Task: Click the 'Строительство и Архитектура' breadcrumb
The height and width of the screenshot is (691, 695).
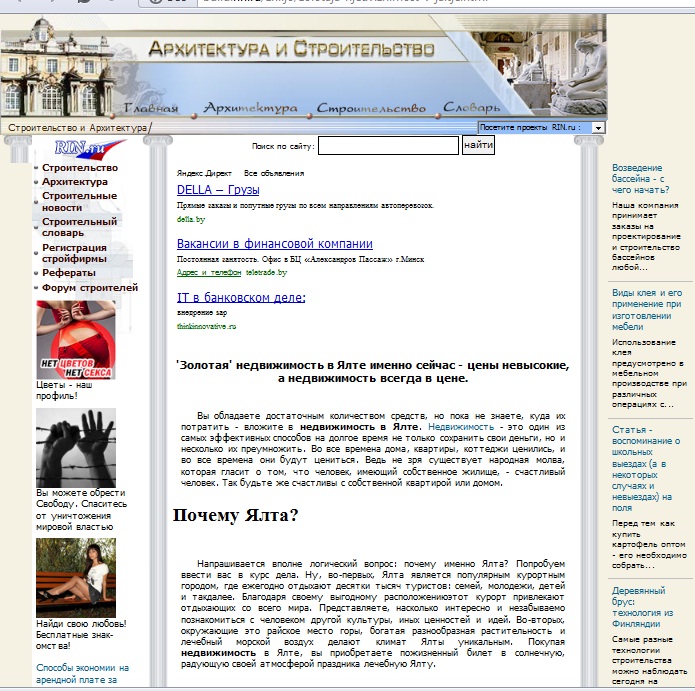Action: tap(77, 128)
